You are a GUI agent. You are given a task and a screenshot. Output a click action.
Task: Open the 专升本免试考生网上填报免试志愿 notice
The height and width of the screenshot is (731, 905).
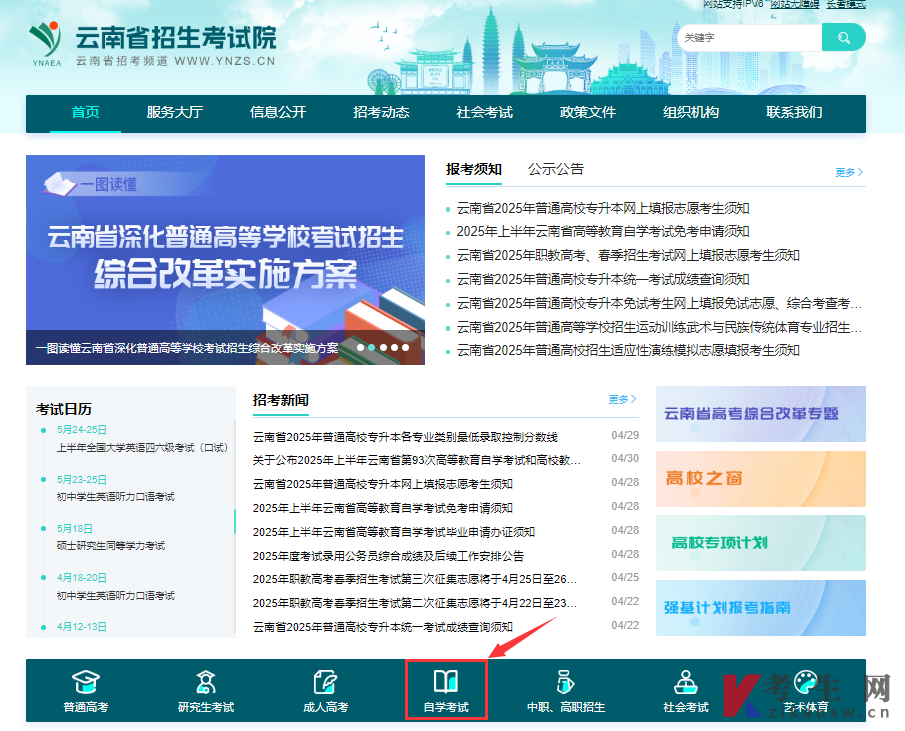pyautogui.click(x=659, y=303)
